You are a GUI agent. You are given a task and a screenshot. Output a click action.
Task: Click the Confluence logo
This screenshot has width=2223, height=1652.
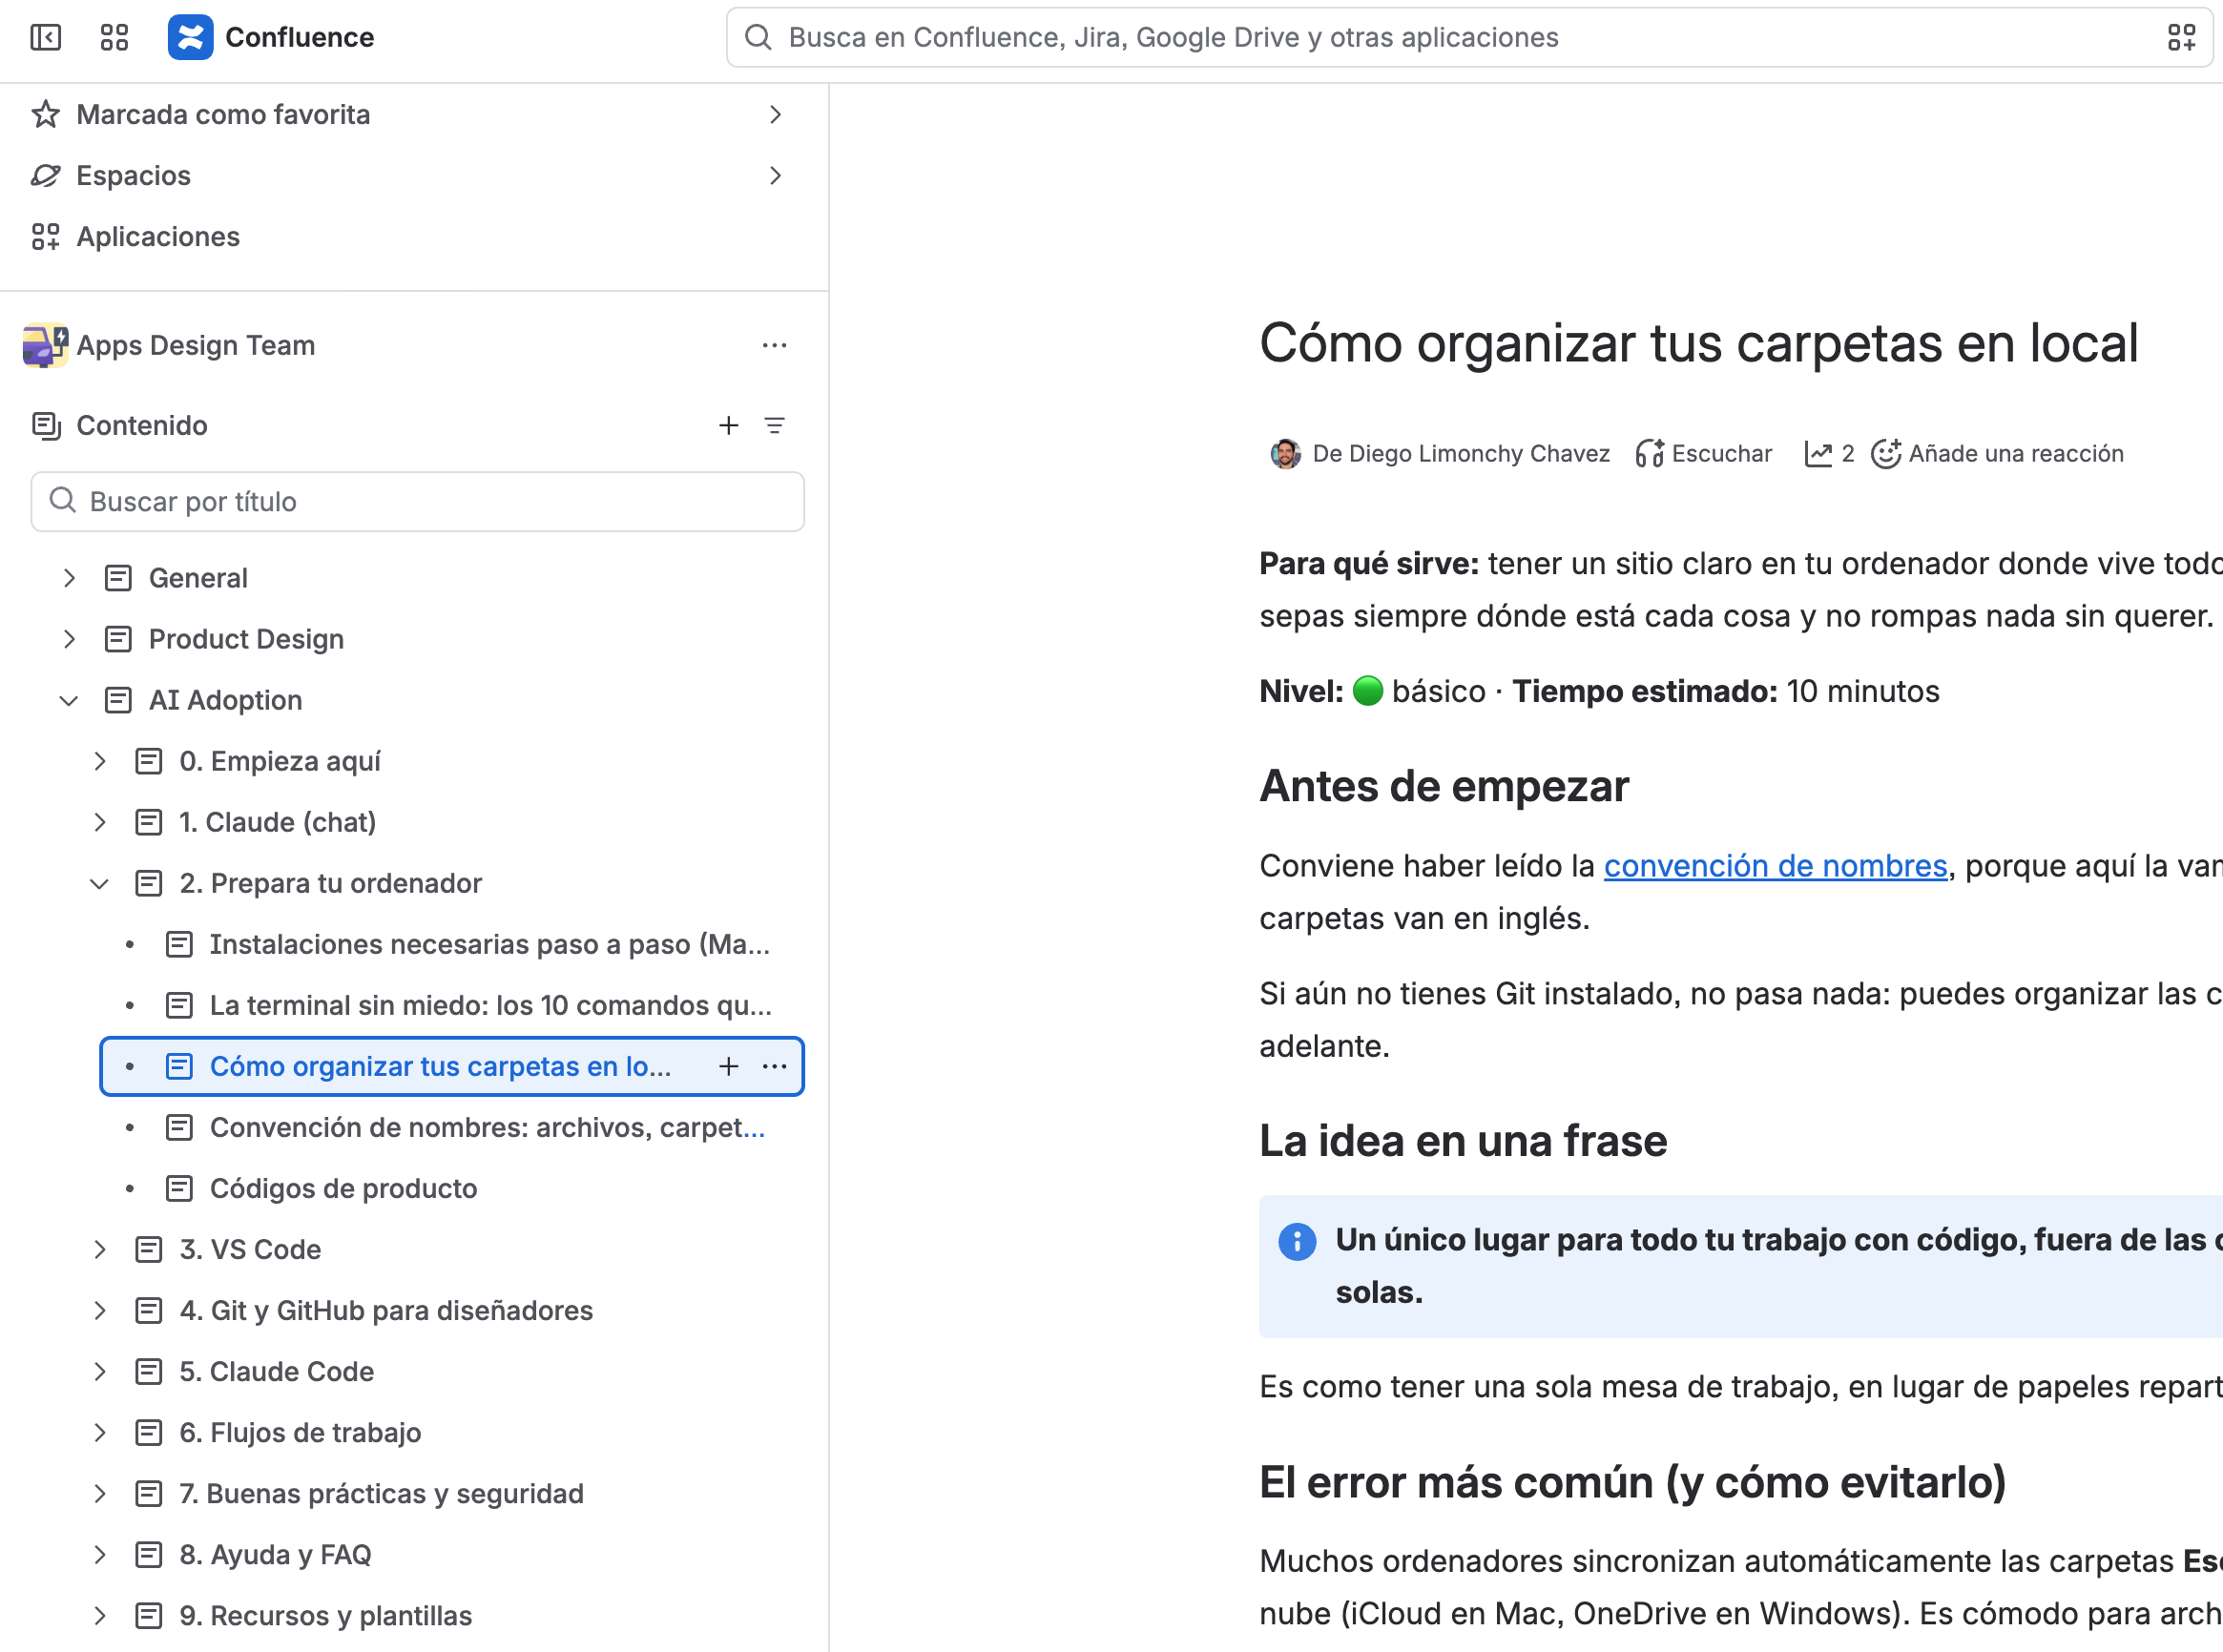(190, 37)
